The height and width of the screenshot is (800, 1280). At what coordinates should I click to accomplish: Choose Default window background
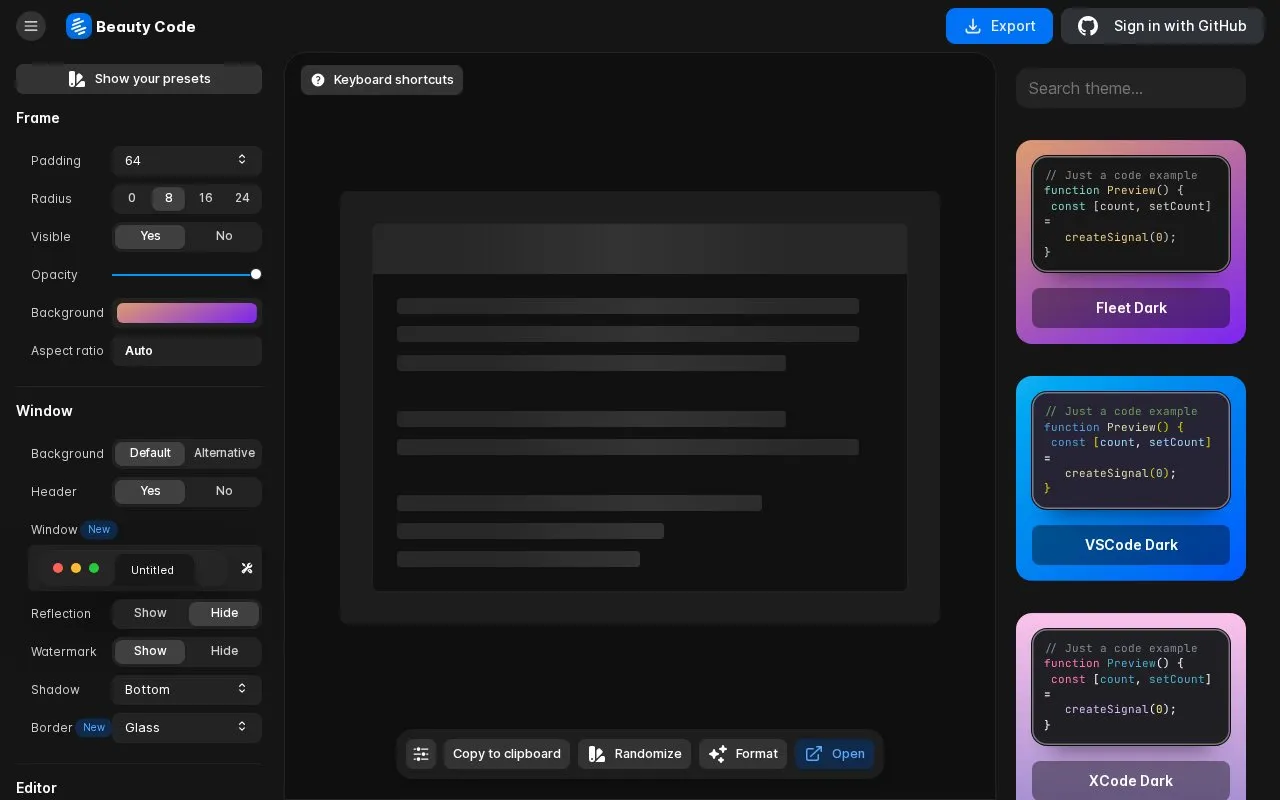(150, 453)
